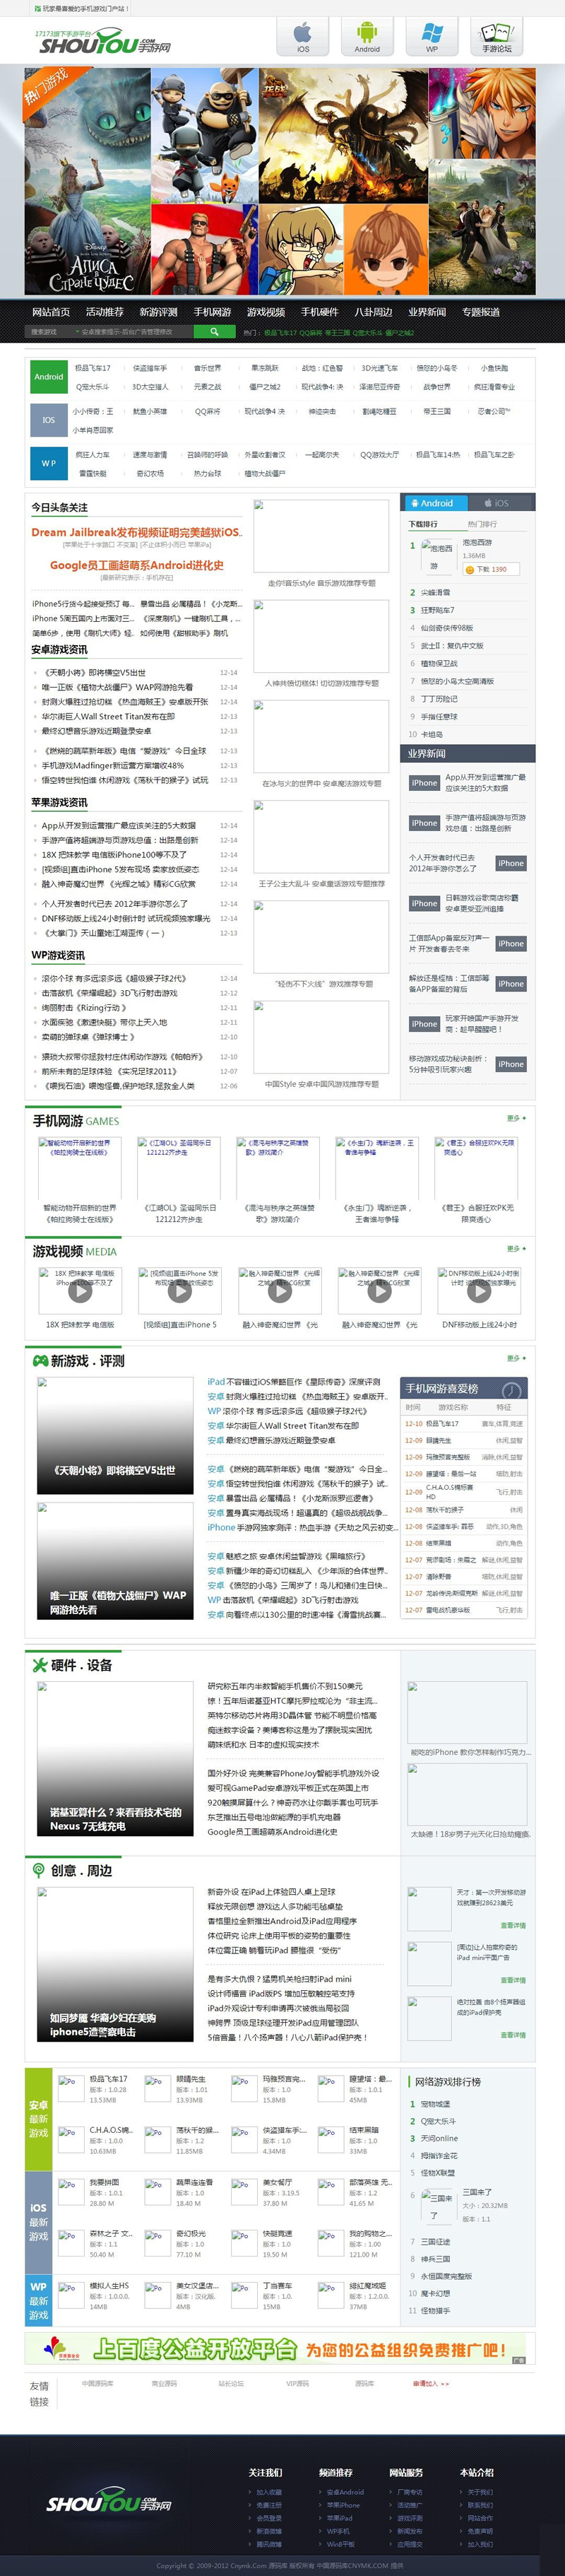Play the first 18X video thumbnail
This screenshot has height=2576, width=565.
tap(79, 1291)
